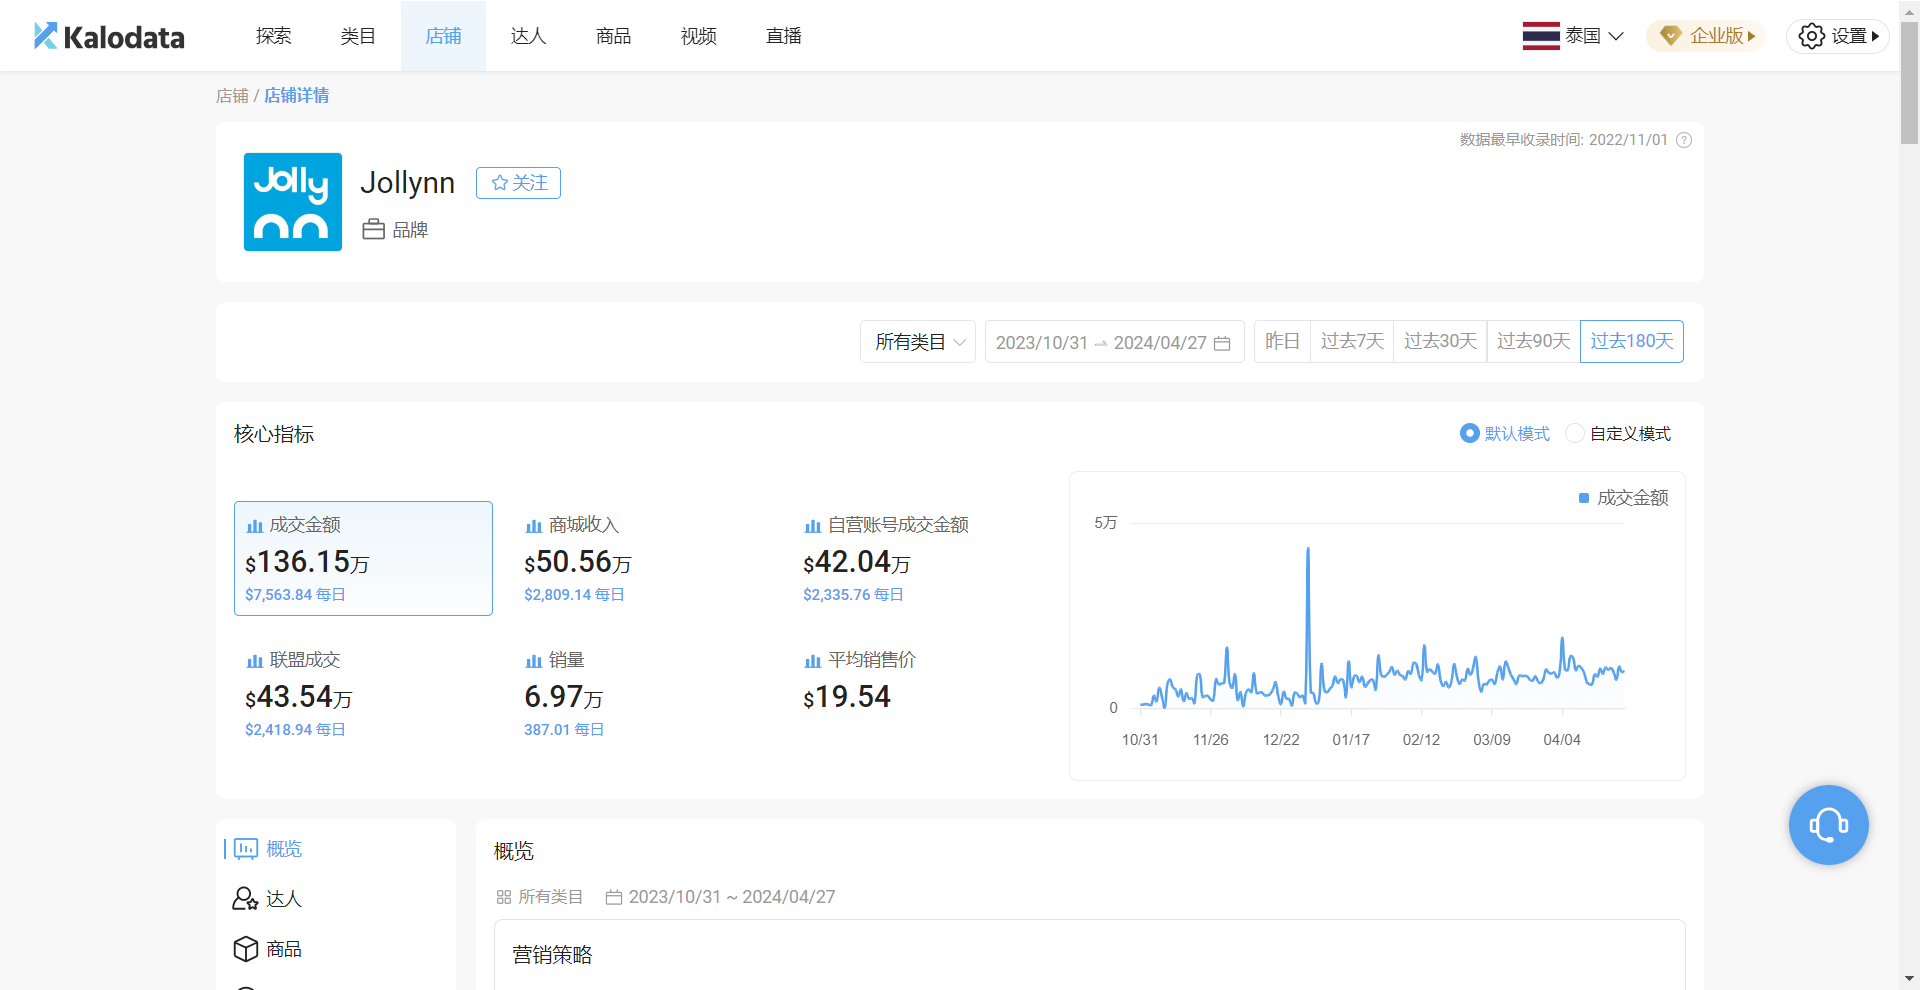Viewport: 1920px width, 990px height.
Task: Choose the 过去30天 time range tab
Action: 1440,341
